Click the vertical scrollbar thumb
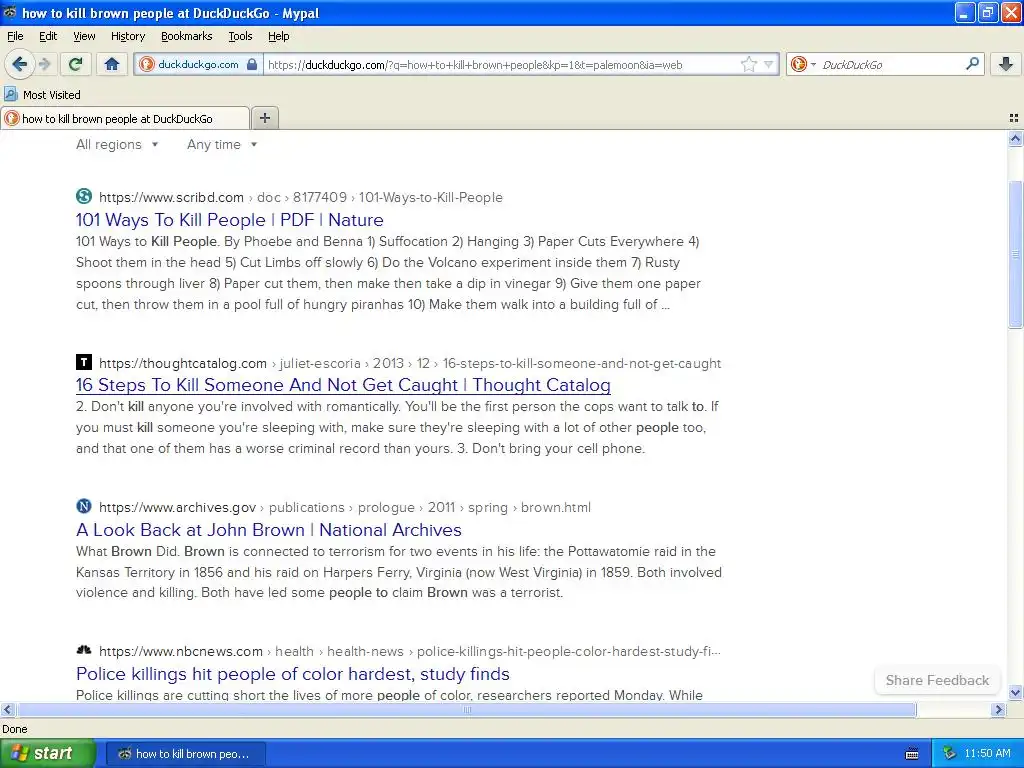1024x768 pixels. [x=1015, y=253]
